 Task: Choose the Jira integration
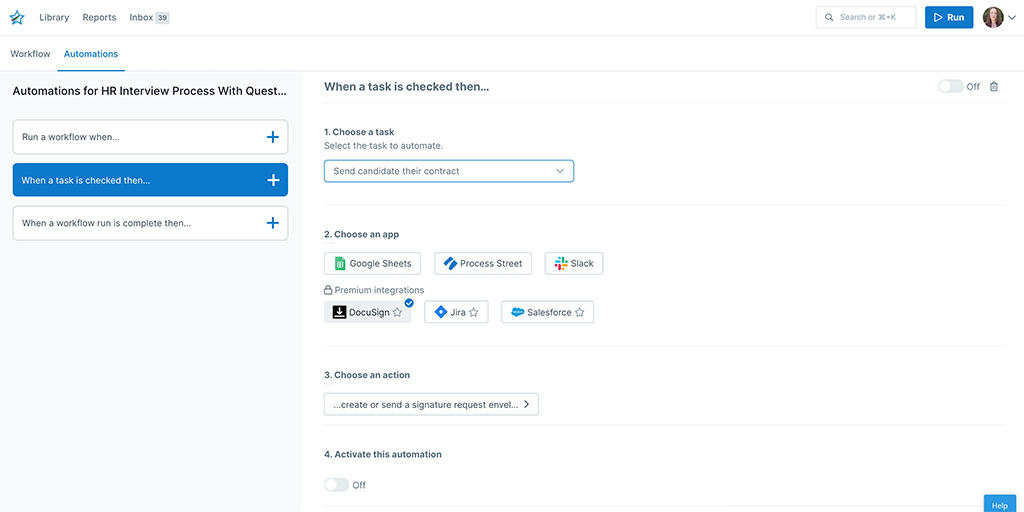click(x=456, y=312)
